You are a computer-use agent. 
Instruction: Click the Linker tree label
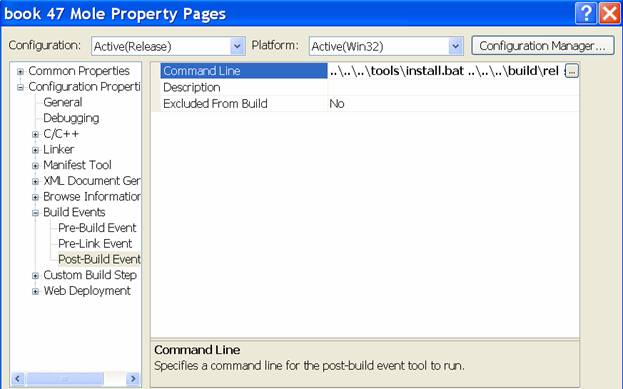point(58,149)
